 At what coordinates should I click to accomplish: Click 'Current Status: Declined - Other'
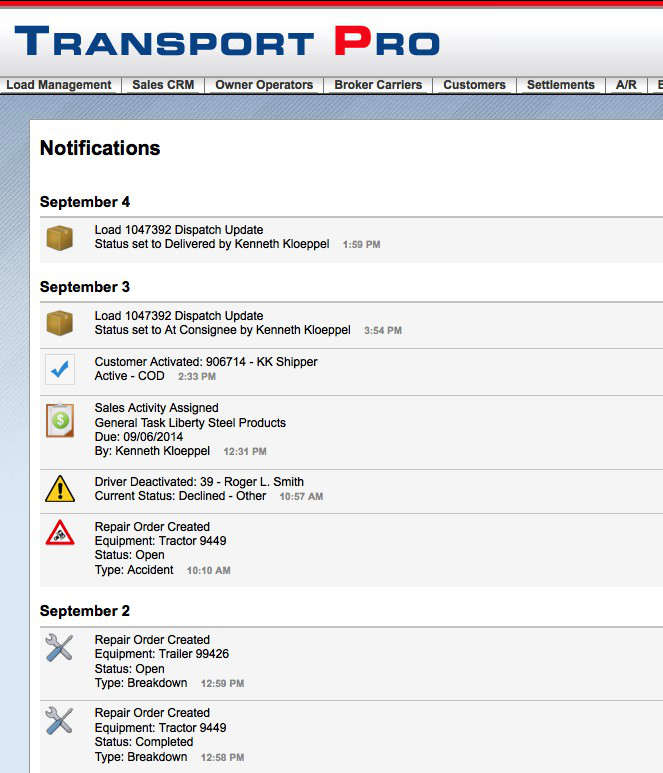[x=180, y=496]
